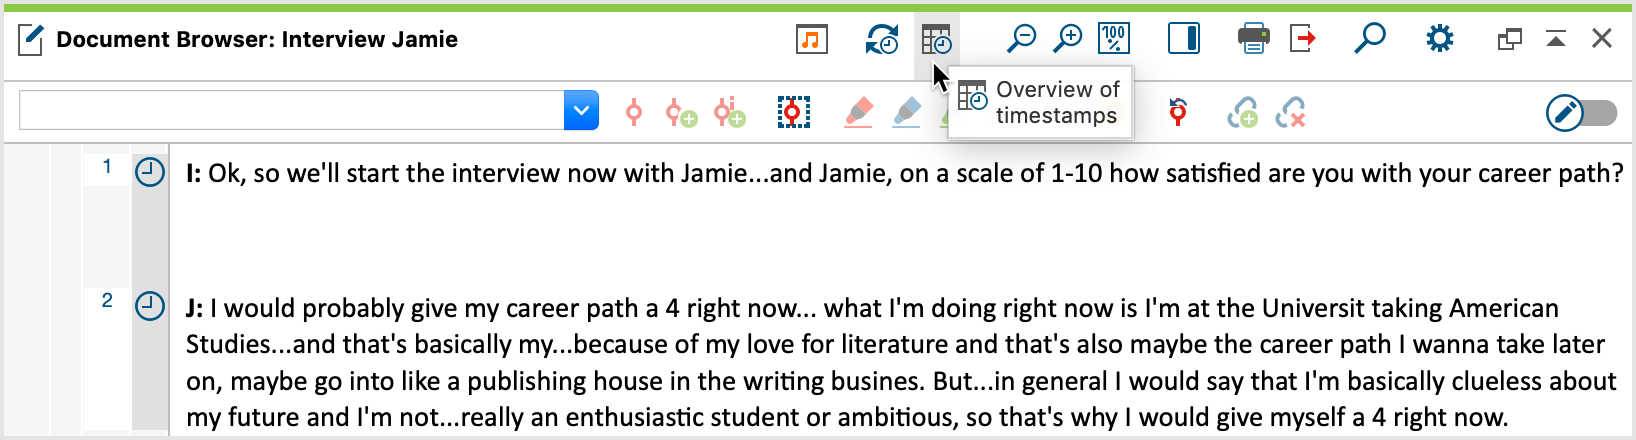Screen dimensions: 1636x440
Task: Click the remove link icon
Action: [x=1290, y=112]
